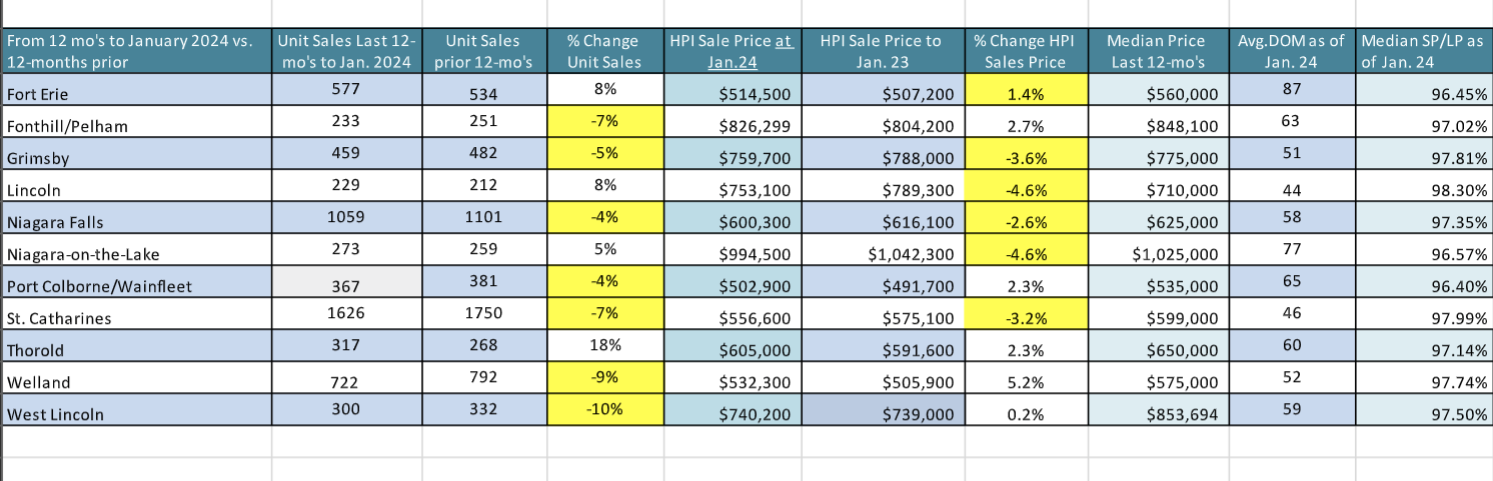Viewport: 1493px width, 481px height.
Task: Click the '% Change Unit Sales' column header
Action: (604, 51)
